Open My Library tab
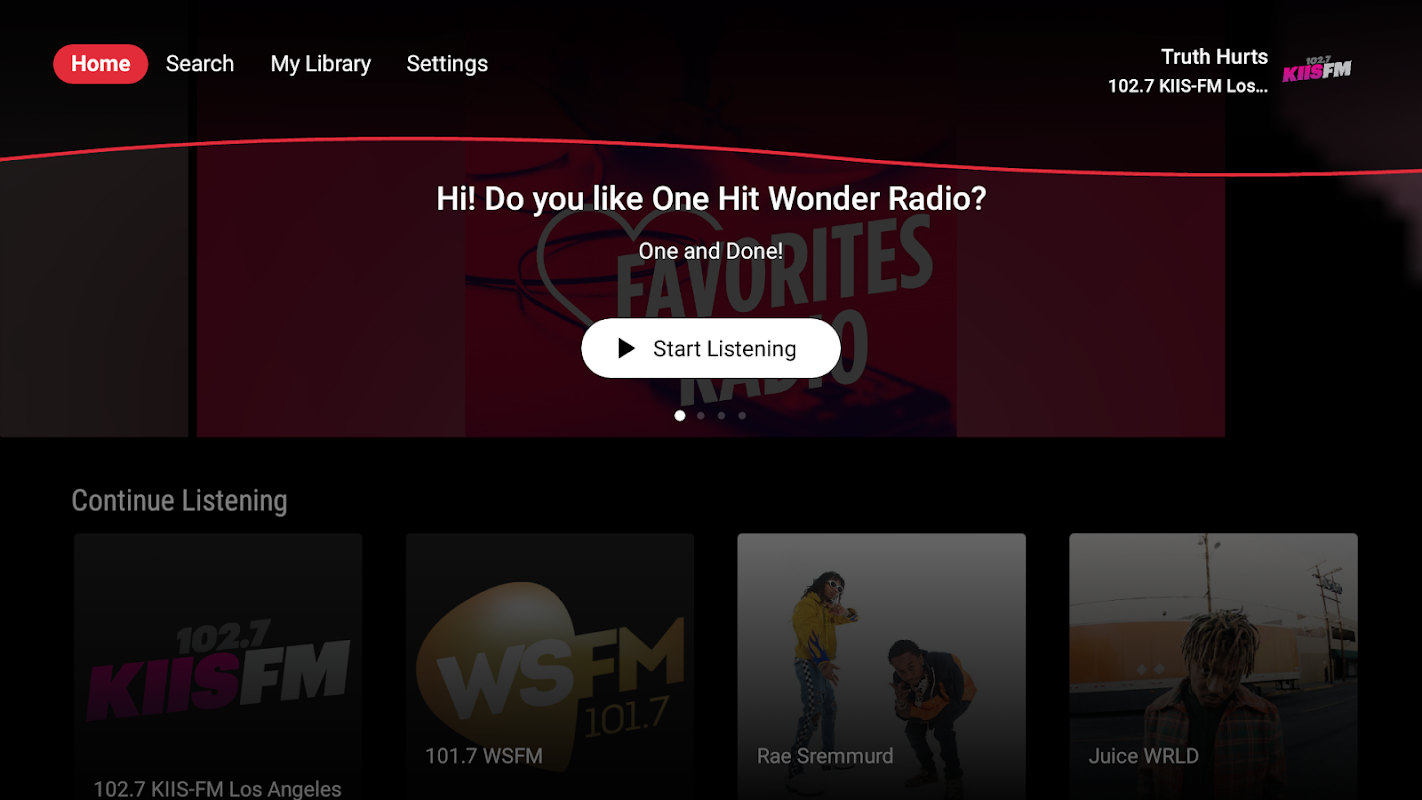 tap(320, 64)
